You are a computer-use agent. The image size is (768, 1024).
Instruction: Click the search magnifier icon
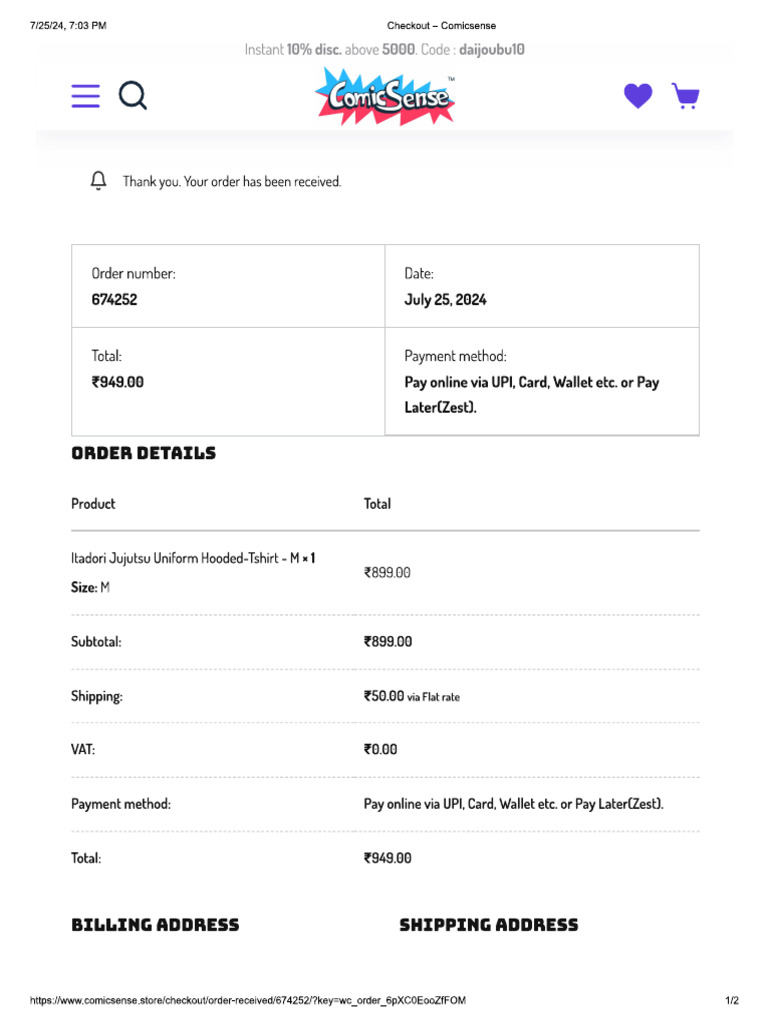tap(133, 95)
